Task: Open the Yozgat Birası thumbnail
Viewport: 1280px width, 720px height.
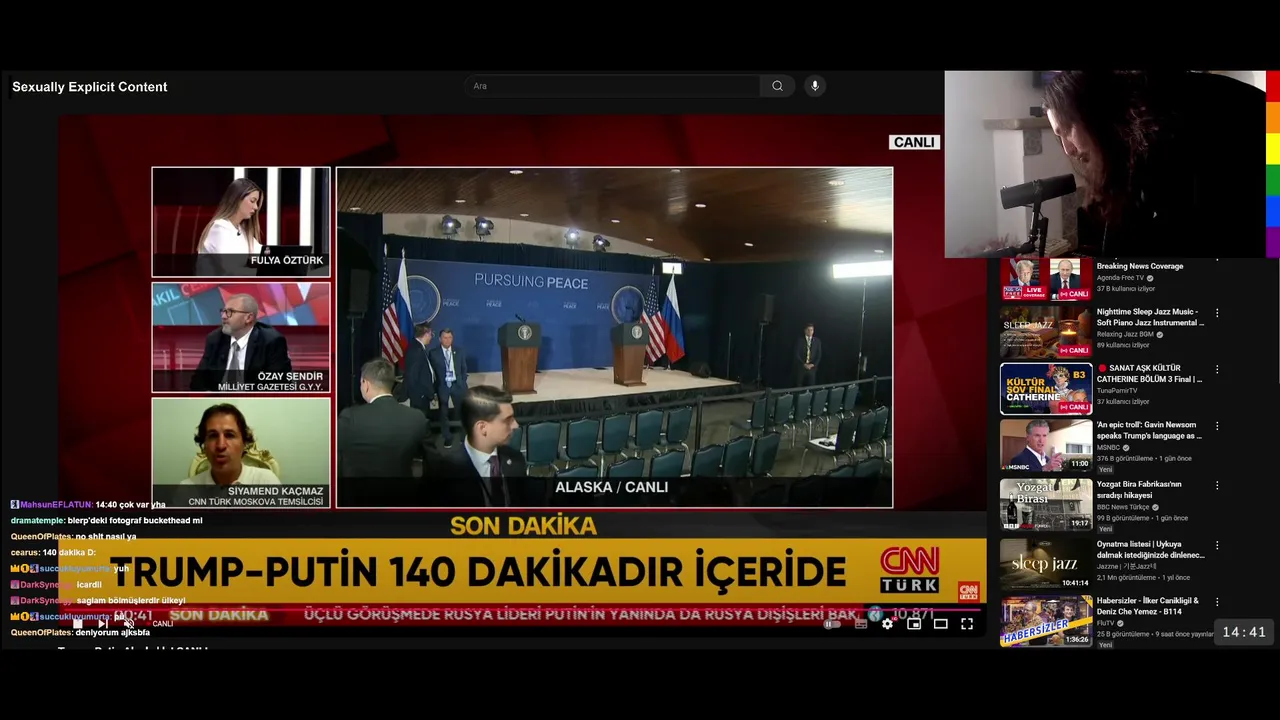Action: (1046, 504)
